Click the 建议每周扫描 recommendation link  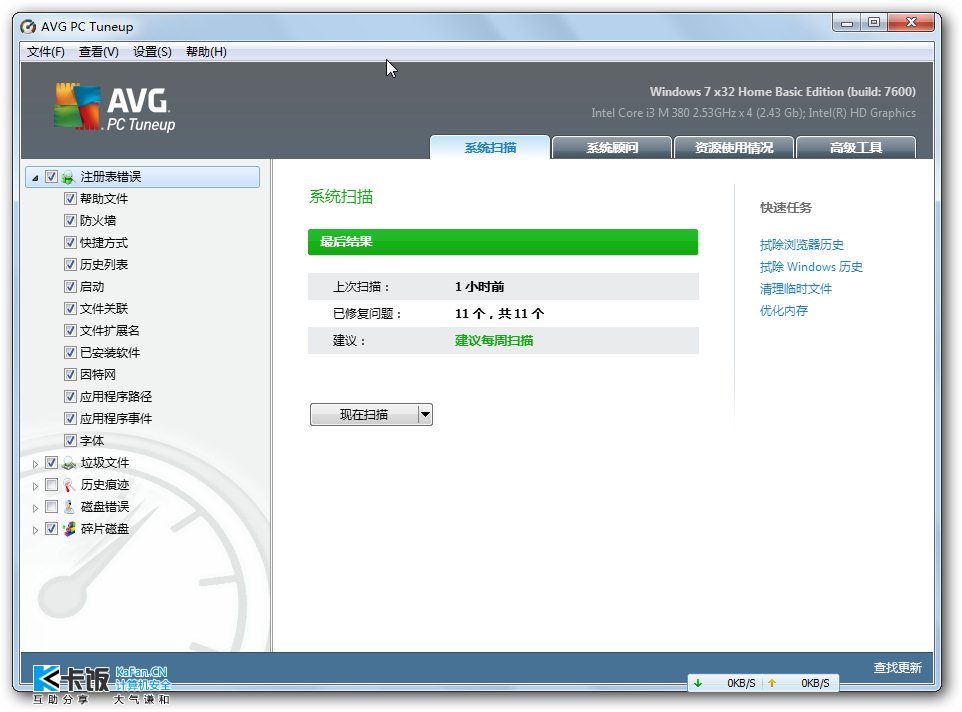494,340
